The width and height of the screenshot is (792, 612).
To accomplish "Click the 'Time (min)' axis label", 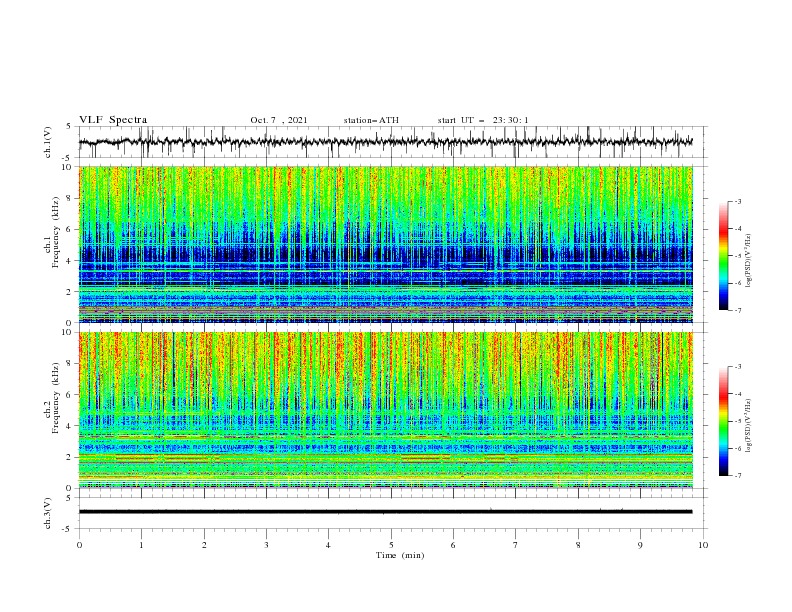I will pyautogui.click(x=400, y=555).
